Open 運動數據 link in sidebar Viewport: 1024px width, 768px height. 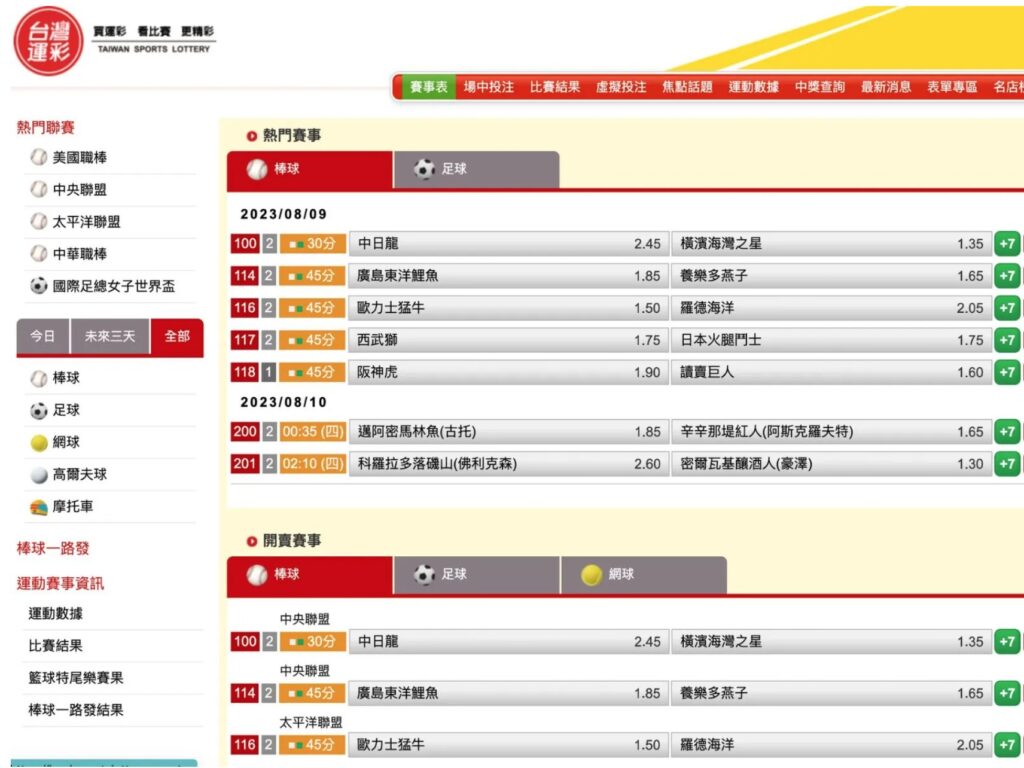click(x=56, y=613)
